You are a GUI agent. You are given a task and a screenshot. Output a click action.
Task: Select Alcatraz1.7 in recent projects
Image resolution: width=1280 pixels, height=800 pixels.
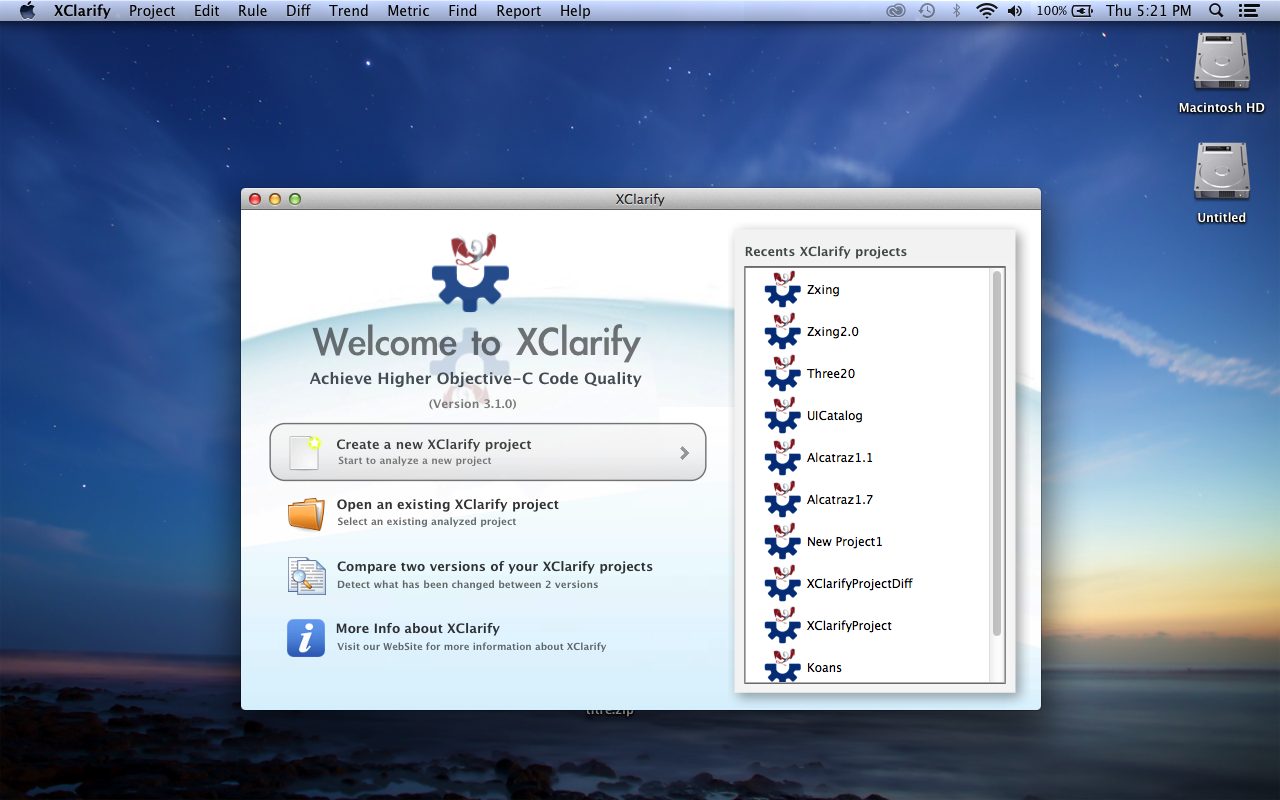click(840, 500)
